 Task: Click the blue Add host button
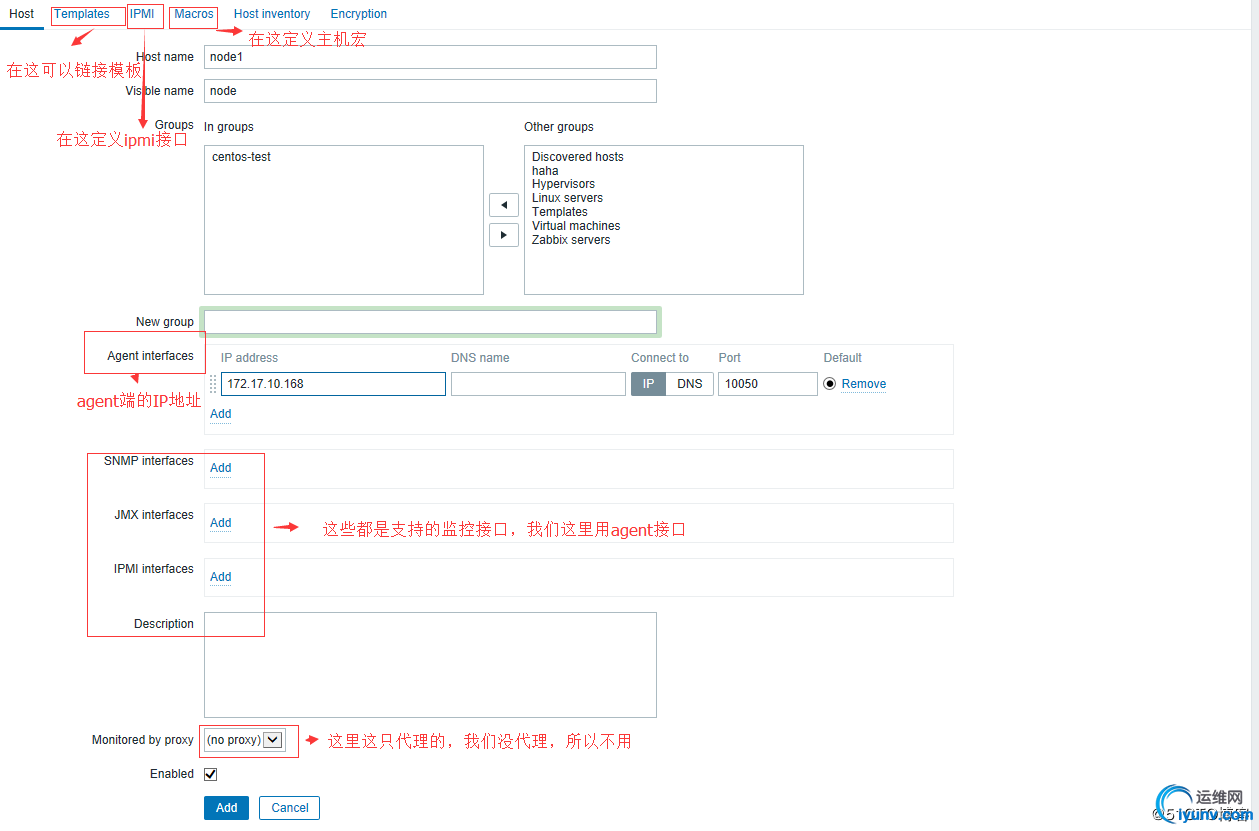click(227, 808)
